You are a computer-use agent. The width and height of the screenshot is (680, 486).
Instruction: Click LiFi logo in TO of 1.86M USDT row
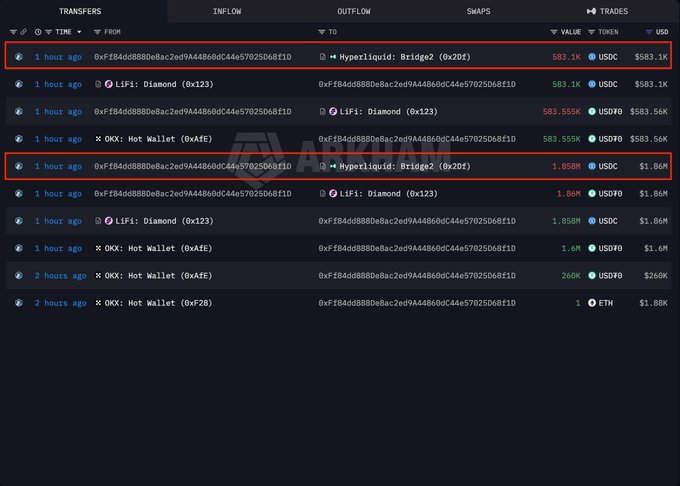pos(333,193)
